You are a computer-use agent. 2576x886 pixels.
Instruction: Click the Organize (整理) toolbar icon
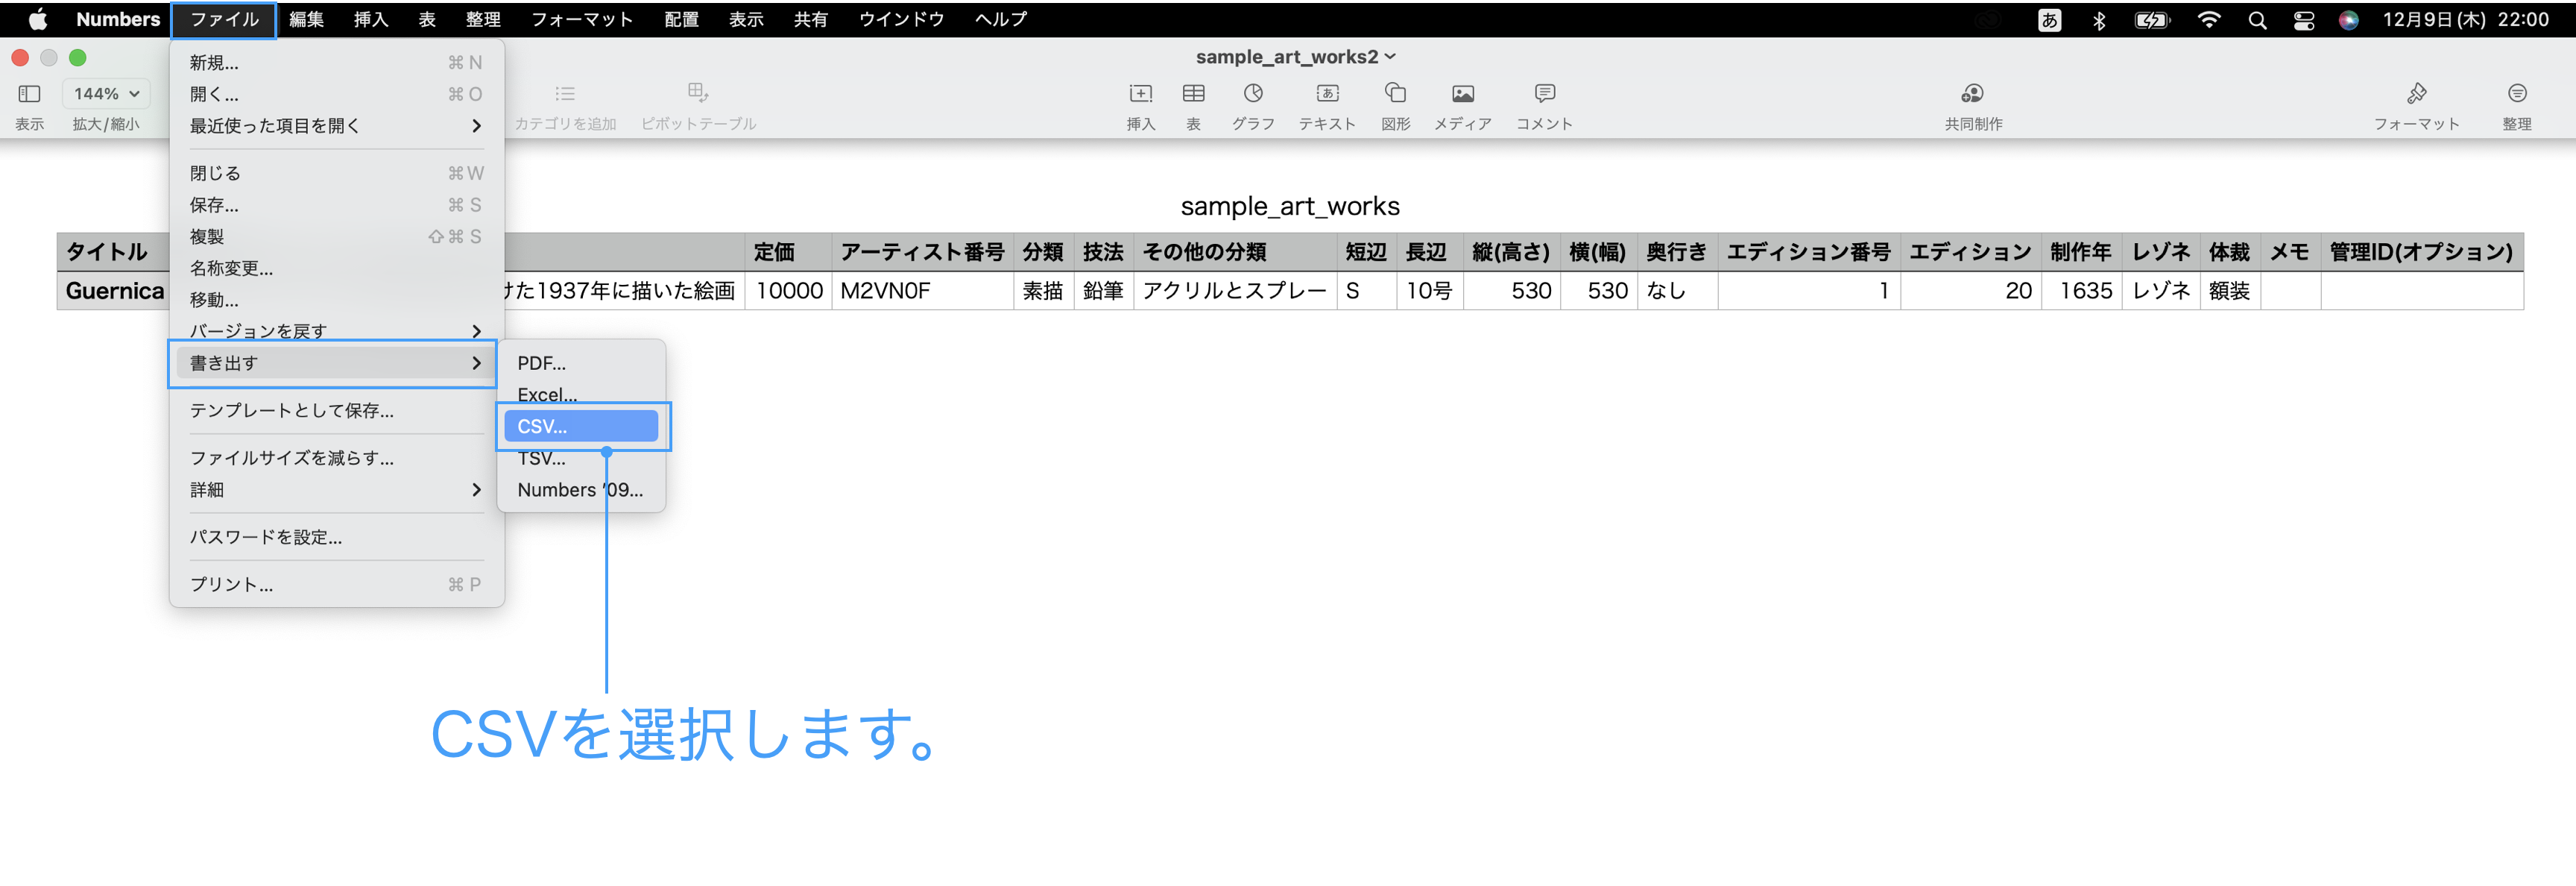(2517, 94)
